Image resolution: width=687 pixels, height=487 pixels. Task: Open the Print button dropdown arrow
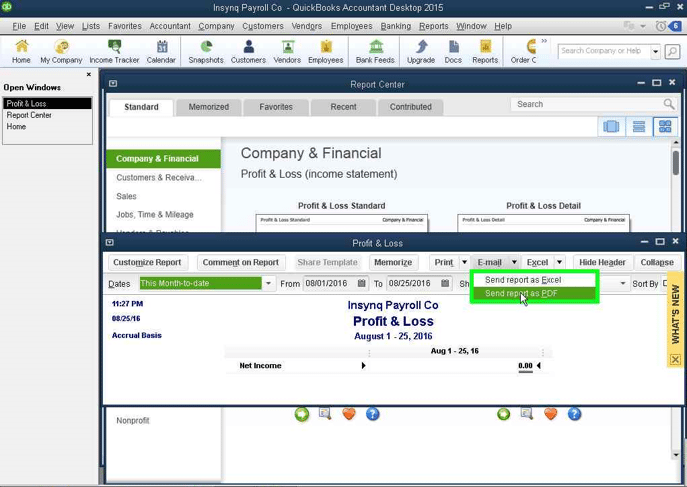click(x=464, y=262)
